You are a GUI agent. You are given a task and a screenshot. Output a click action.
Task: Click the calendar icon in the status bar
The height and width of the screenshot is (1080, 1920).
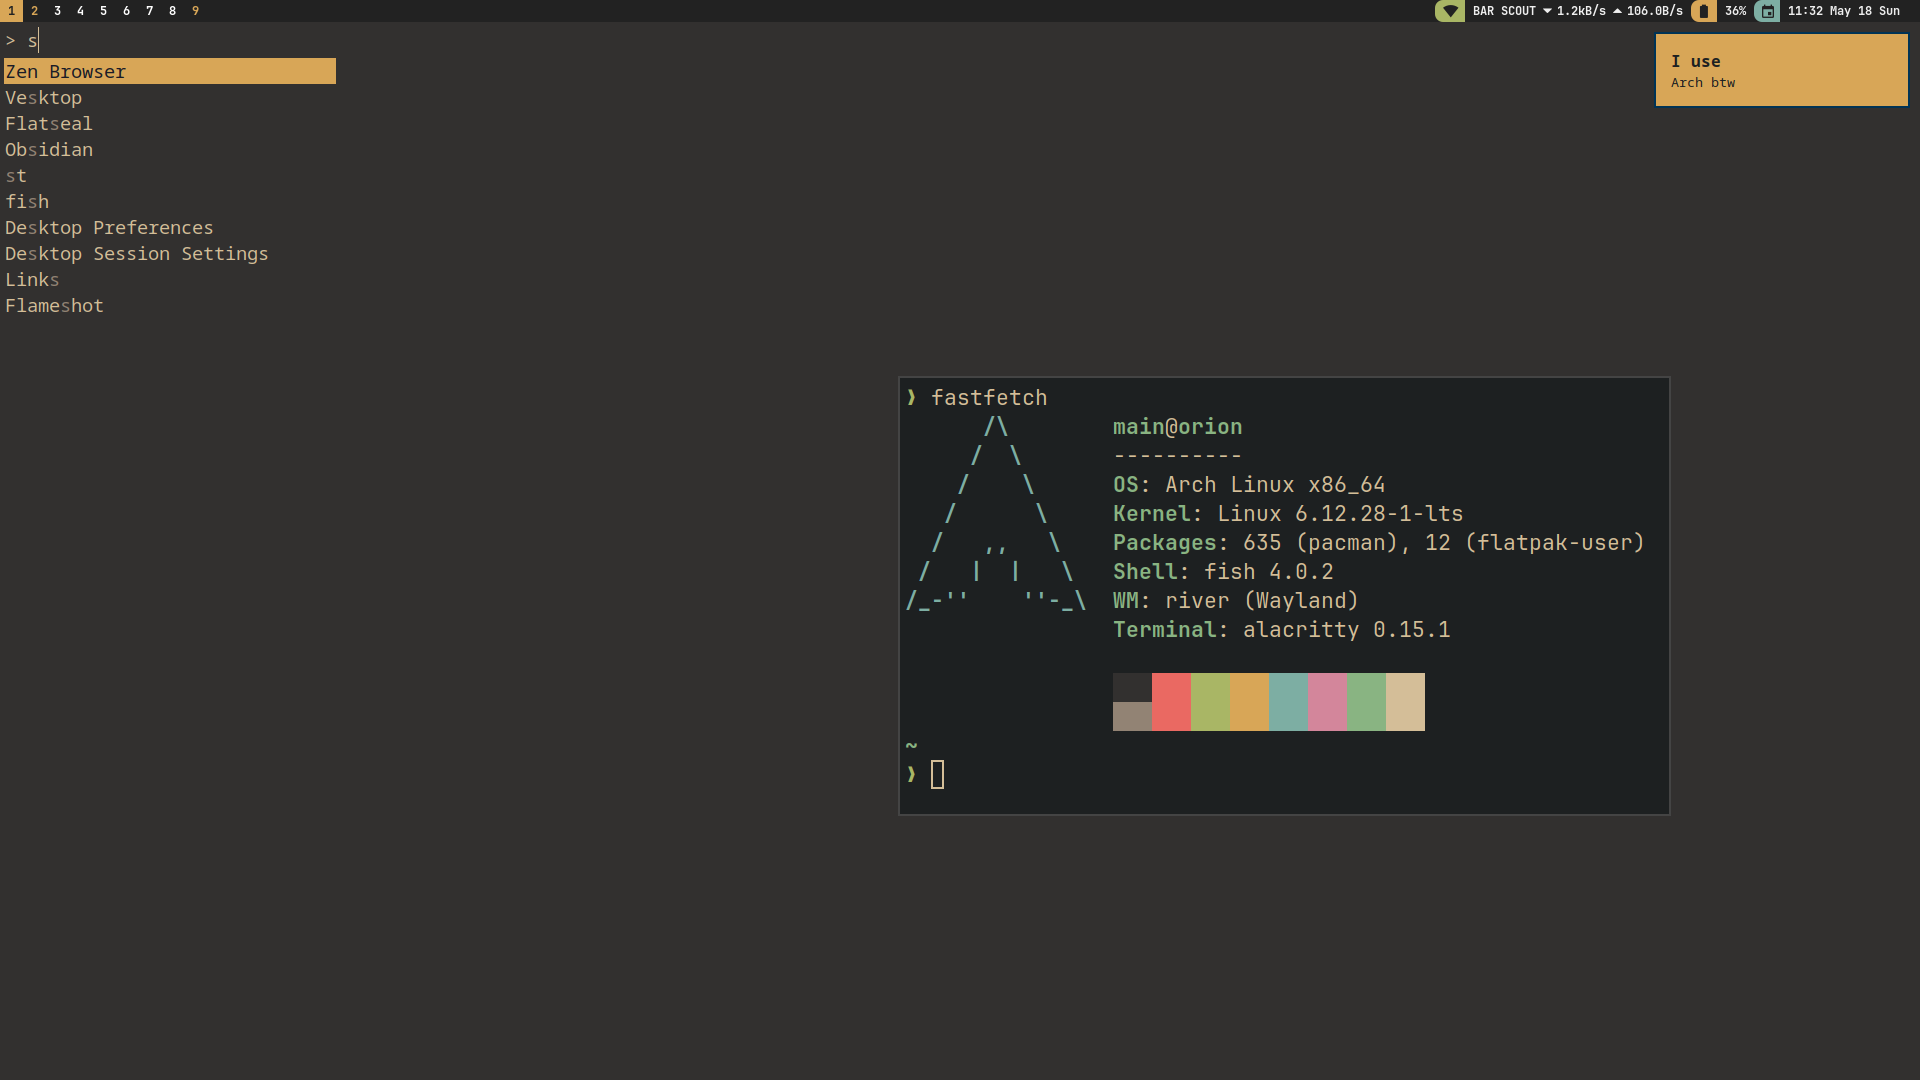[x=1767, y=11]
